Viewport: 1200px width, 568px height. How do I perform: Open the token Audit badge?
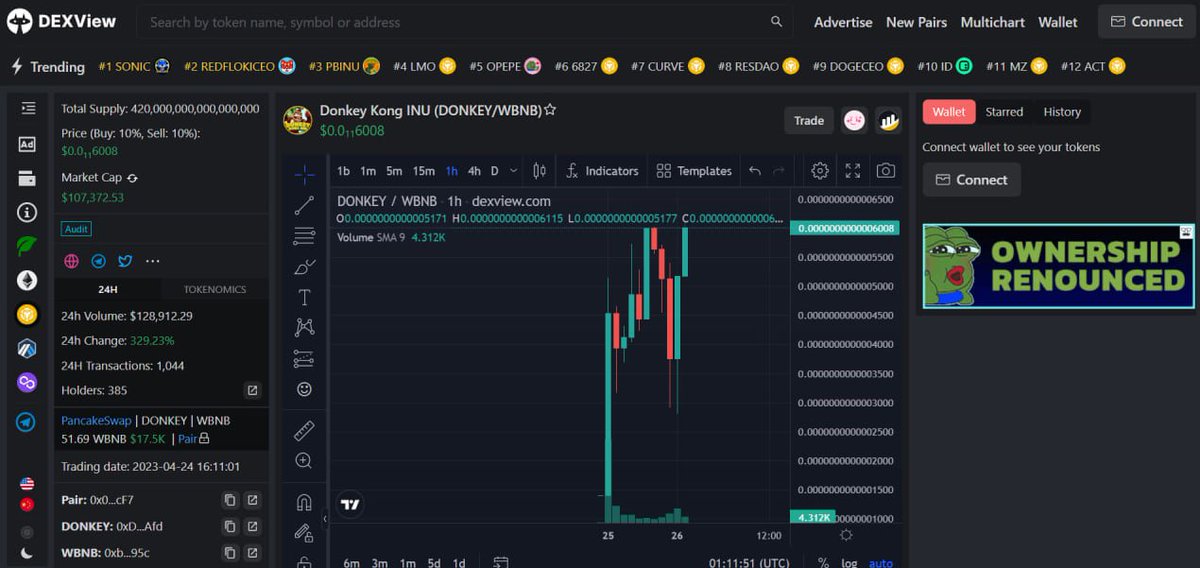pos(77,229)
